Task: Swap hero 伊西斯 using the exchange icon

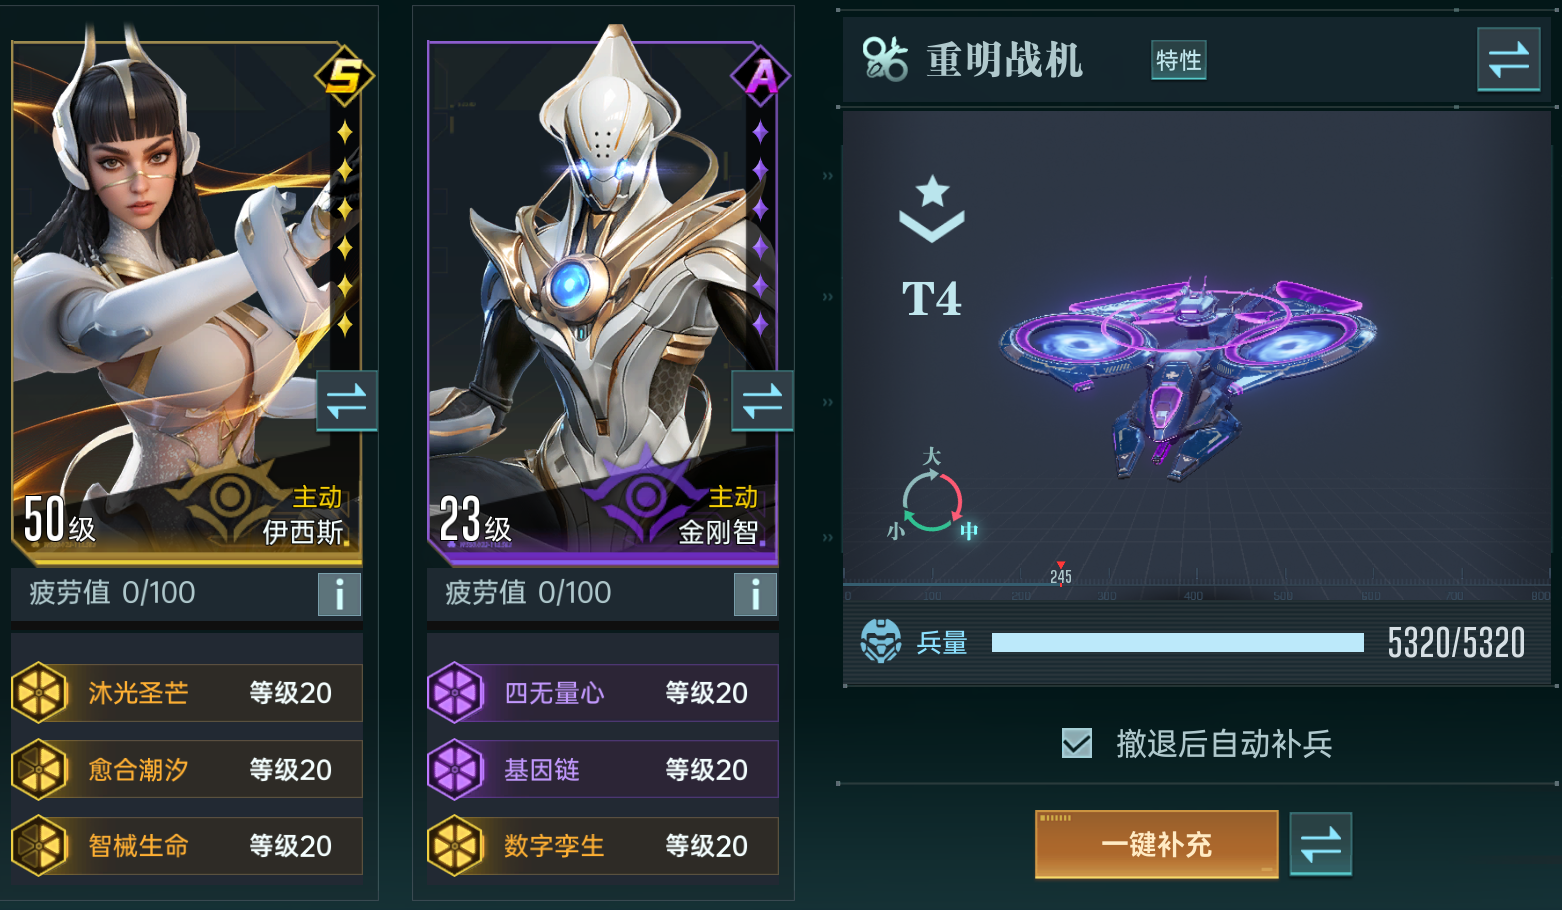Action: (347, 401)
